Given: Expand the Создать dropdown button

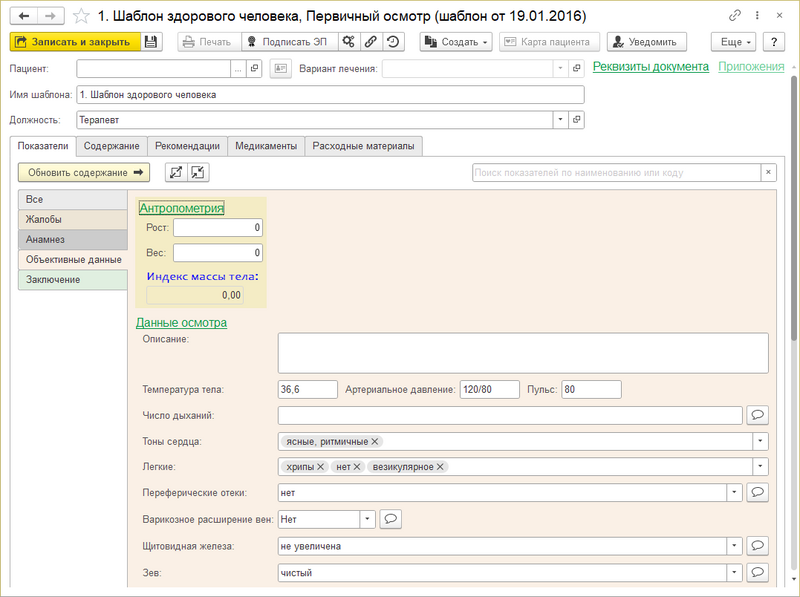Looking at the screenshot, I should tap(456, 42).
